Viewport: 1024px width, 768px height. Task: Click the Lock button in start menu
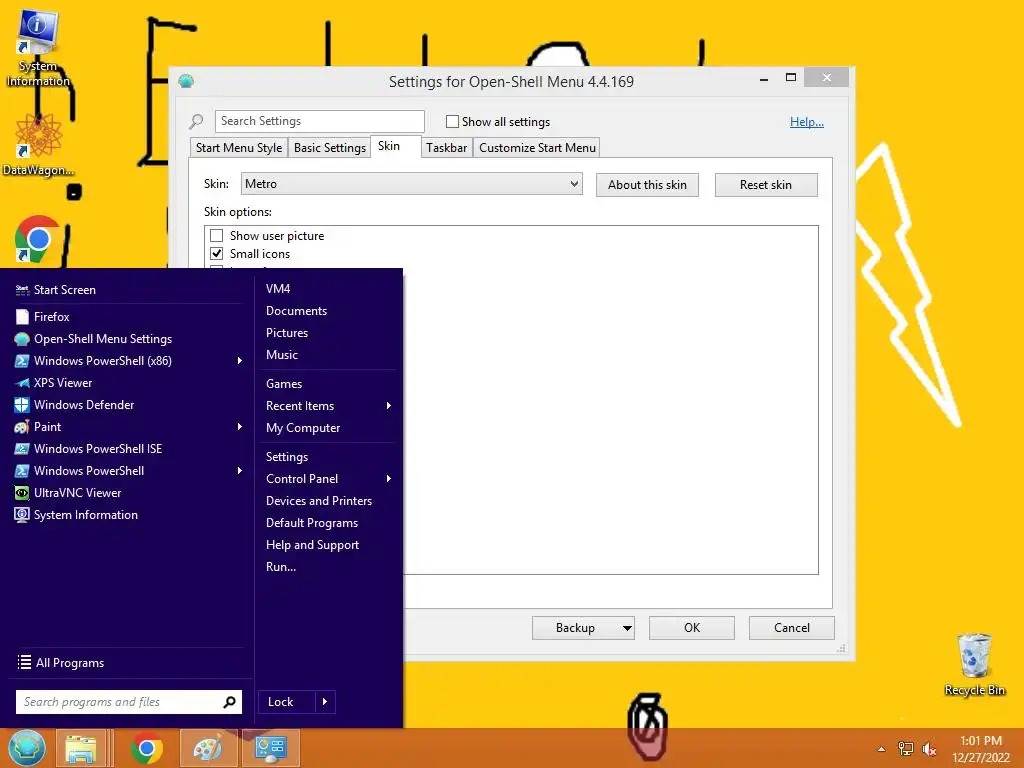[287, 702]
